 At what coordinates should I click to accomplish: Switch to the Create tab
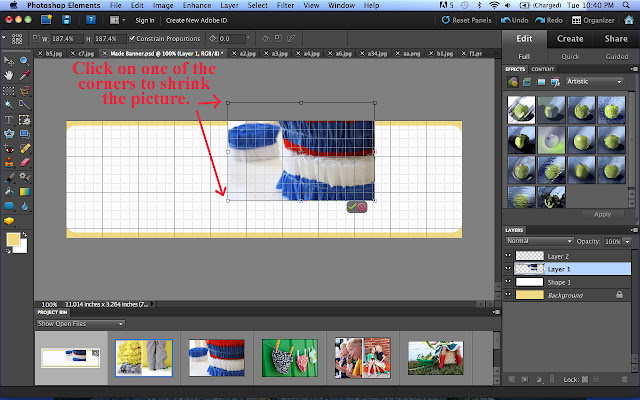[x=570, y=38]
